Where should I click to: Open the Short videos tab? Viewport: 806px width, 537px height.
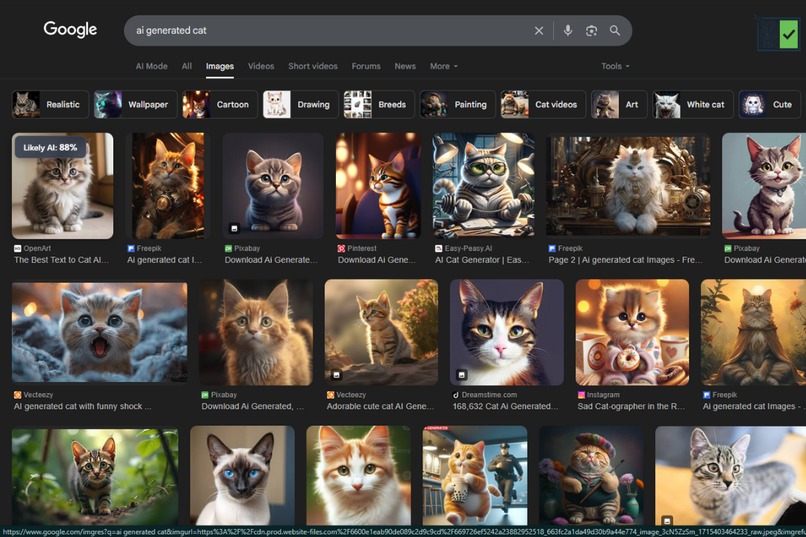pyautogui.click(x=313, y=66)
